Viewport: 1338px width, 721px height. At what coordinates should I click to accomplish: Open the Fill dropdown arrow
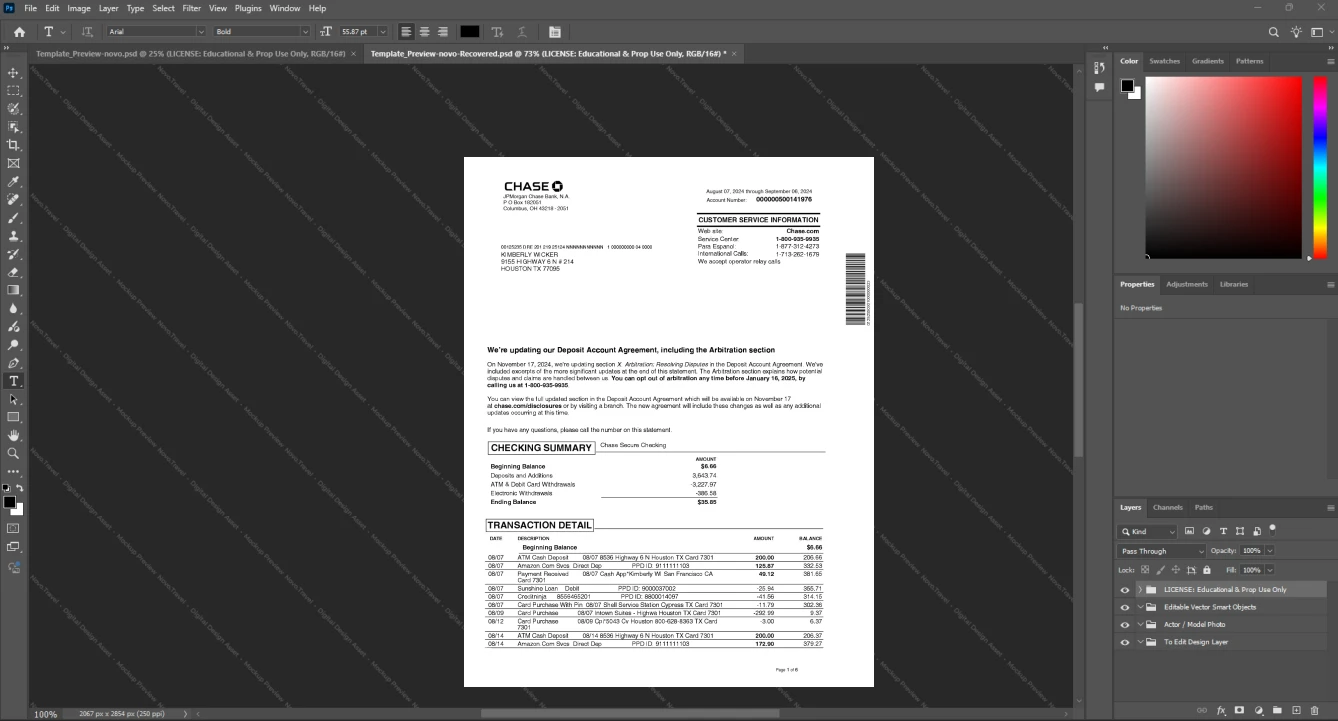1270,569
